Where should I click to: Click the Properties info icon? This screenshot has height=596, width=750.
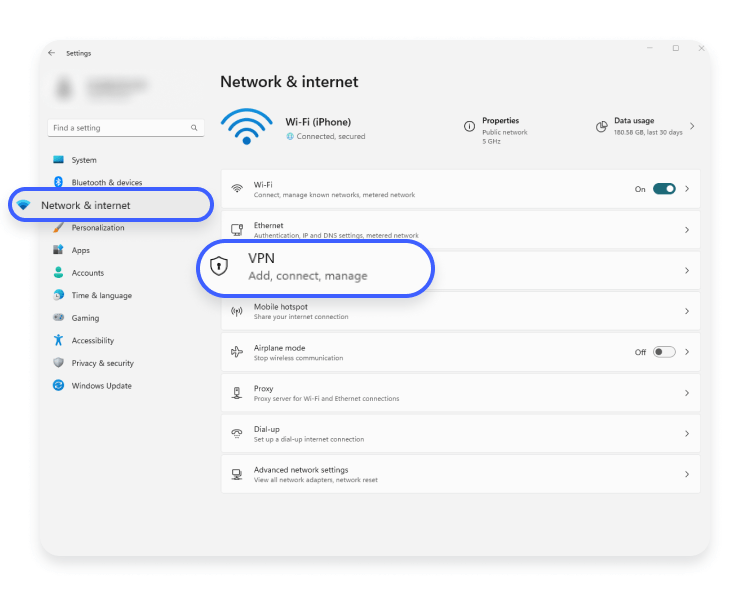tap(469, 127)
